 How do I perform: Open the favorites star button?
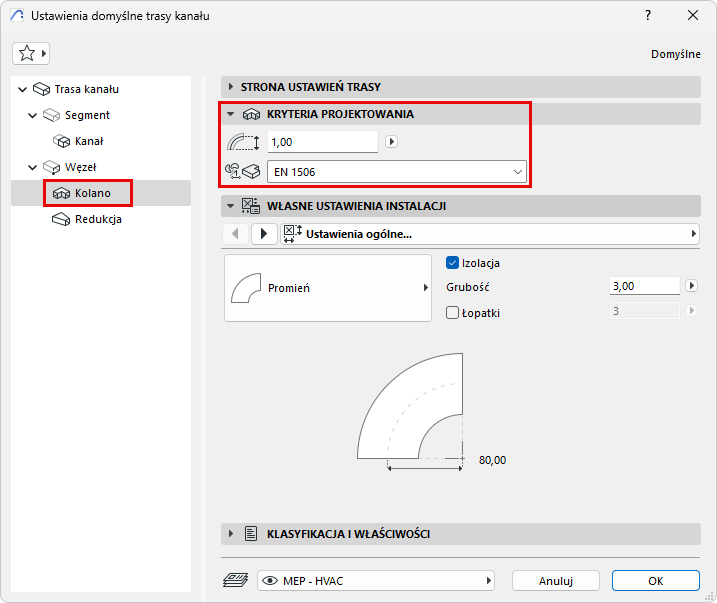point(31,53)
